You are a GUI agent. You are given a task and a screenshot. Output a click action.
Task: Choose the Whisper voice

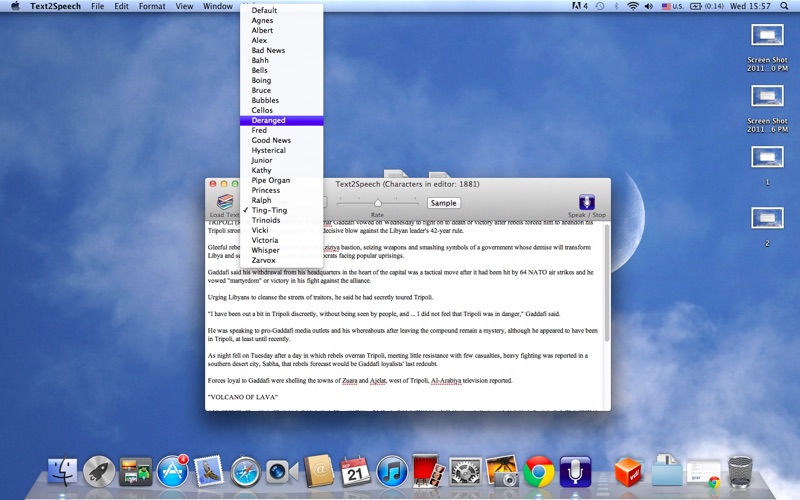(282, 250)
